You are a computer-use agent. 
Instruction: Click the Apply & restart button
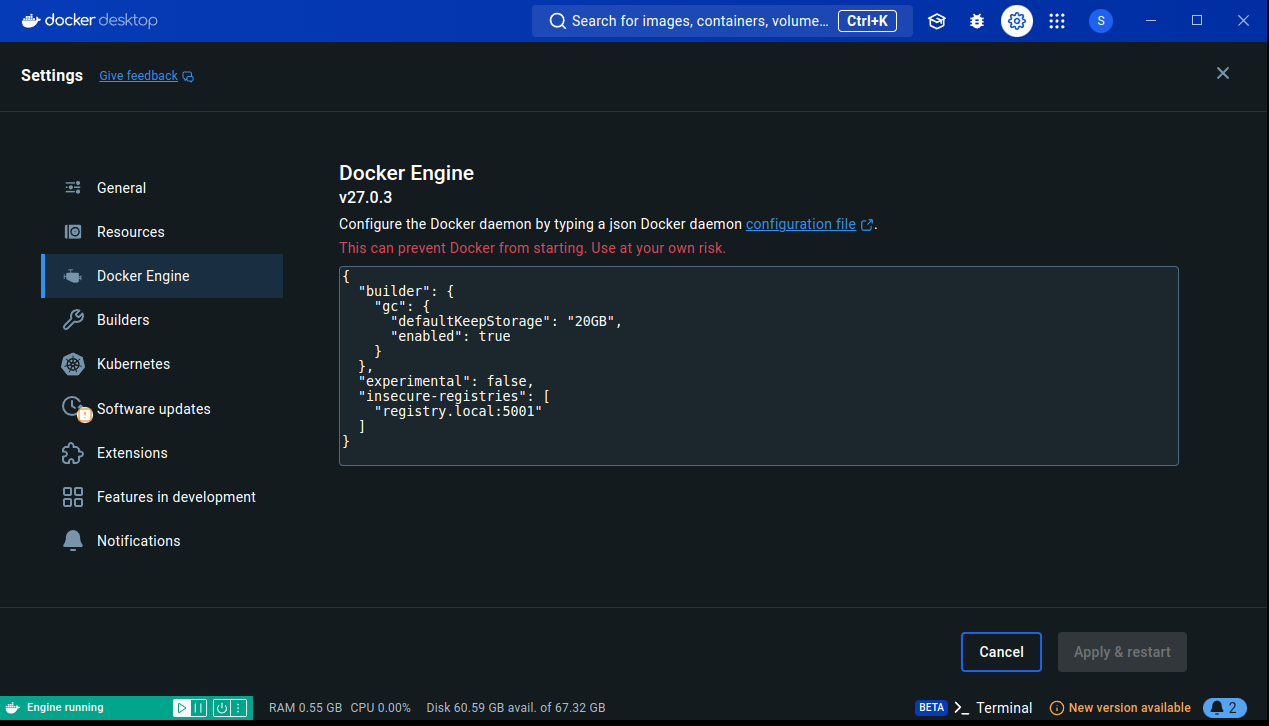pos(1122,652)
